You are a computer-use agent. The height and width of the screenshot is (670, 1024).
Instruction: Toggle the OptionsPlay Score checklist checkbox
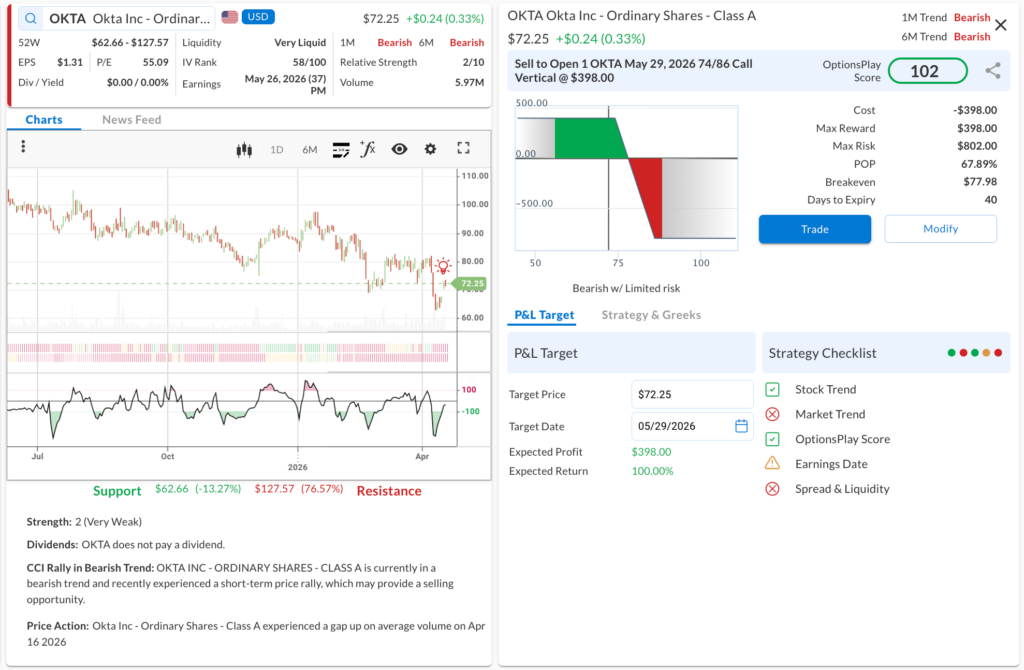772,439
